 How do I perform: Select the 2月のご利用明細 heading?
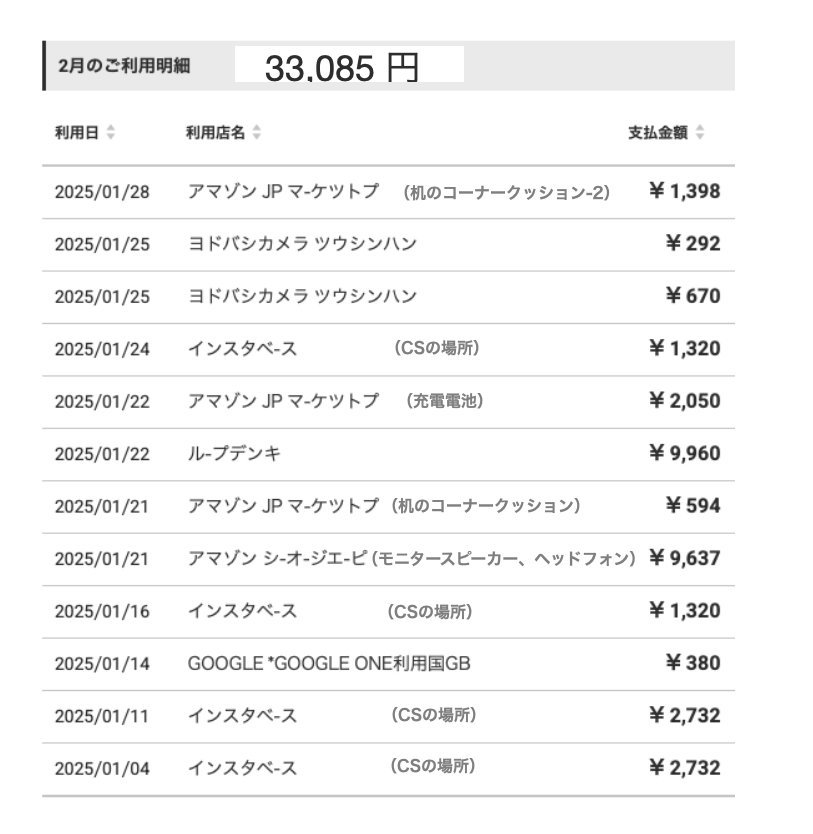[x=124, y=67]
